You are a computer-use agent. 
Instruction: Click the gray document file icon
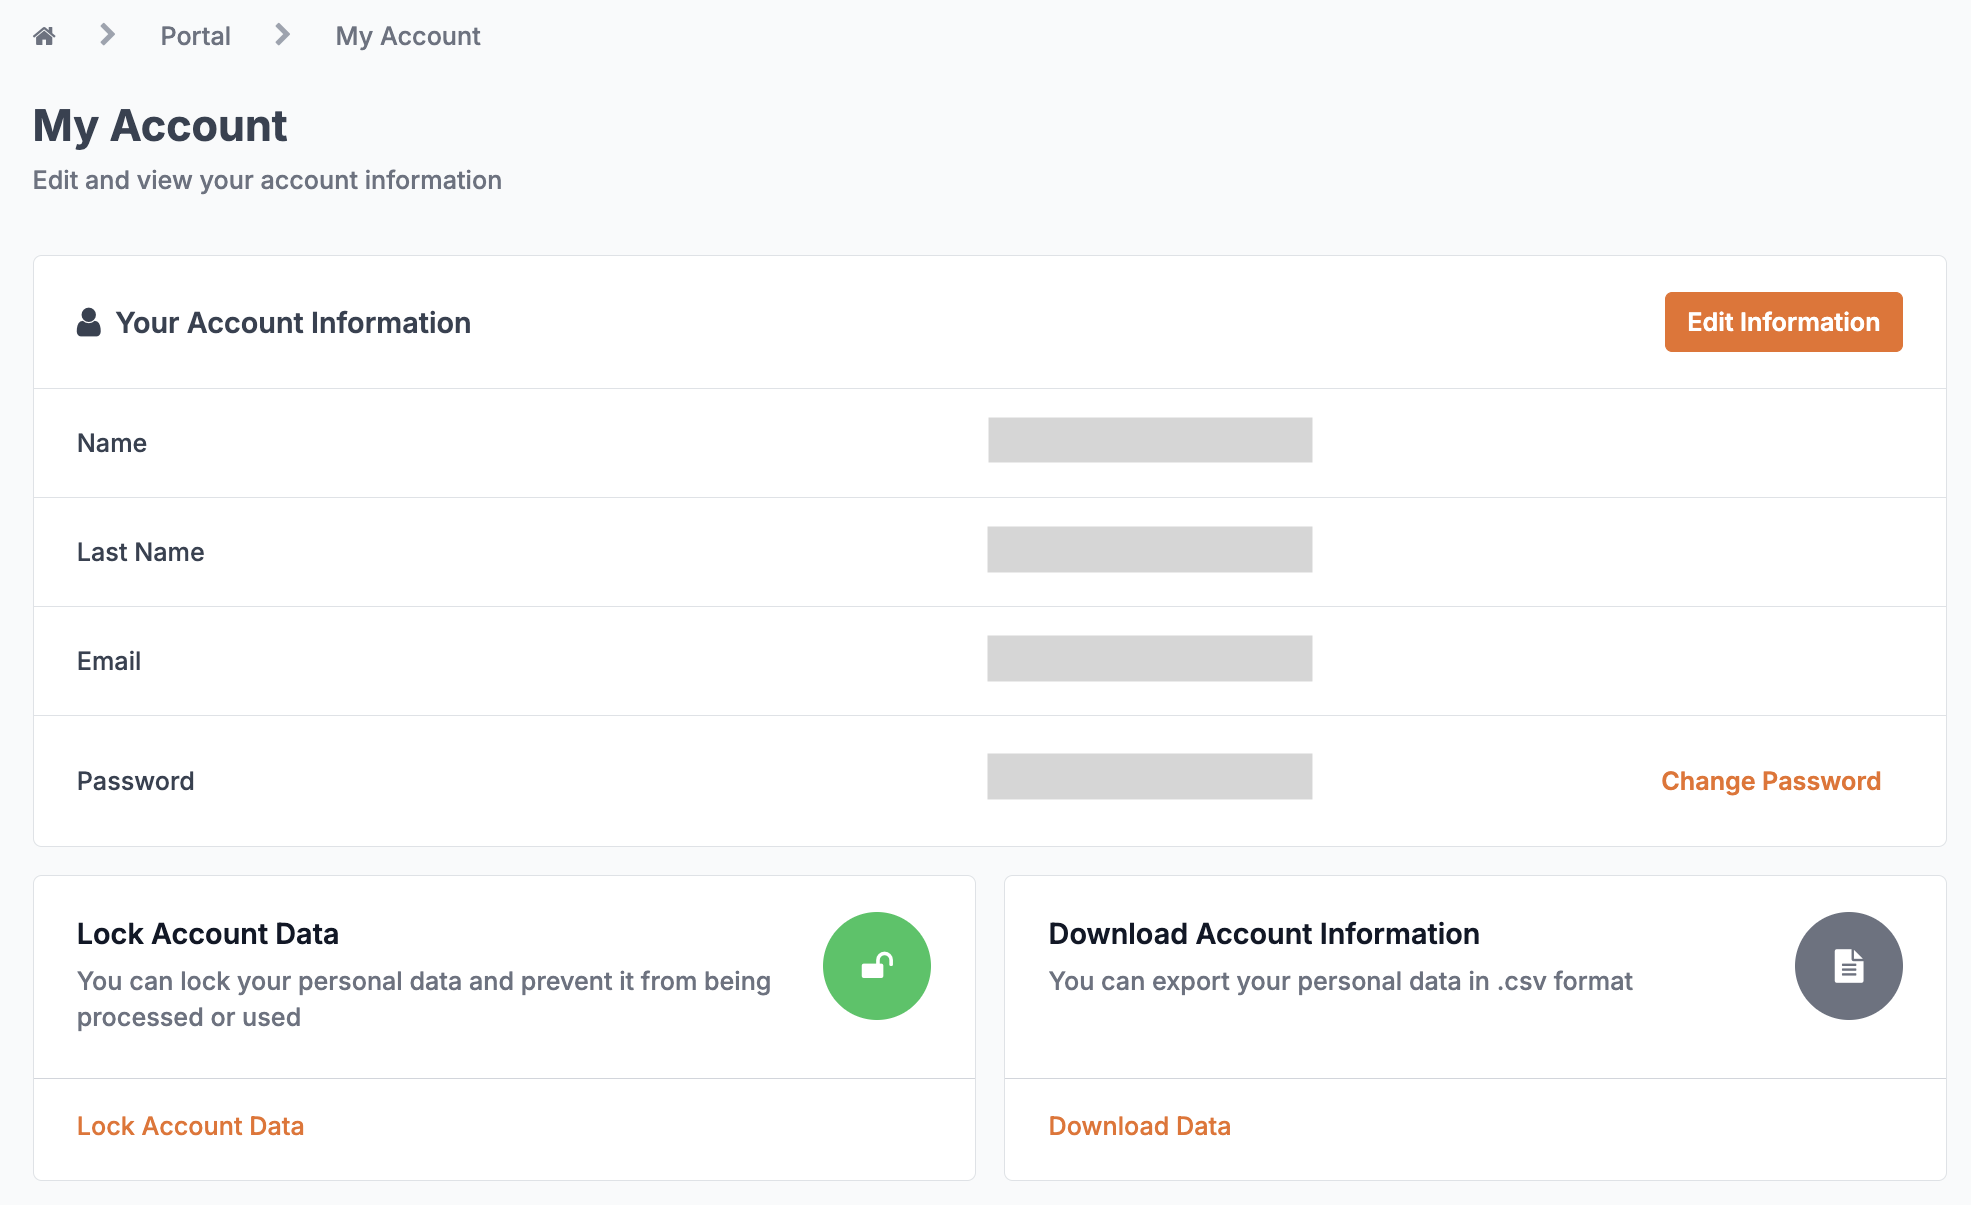(x=1848, y=966)
